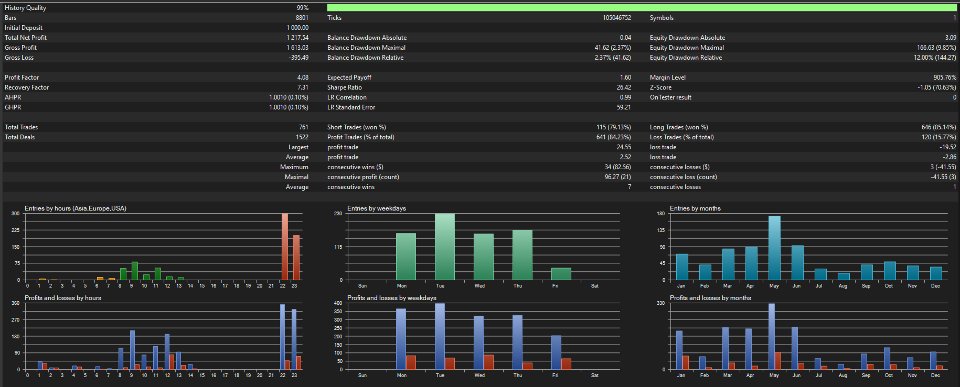Click hour 9 bar in Entries by hours

pos(135,271)
